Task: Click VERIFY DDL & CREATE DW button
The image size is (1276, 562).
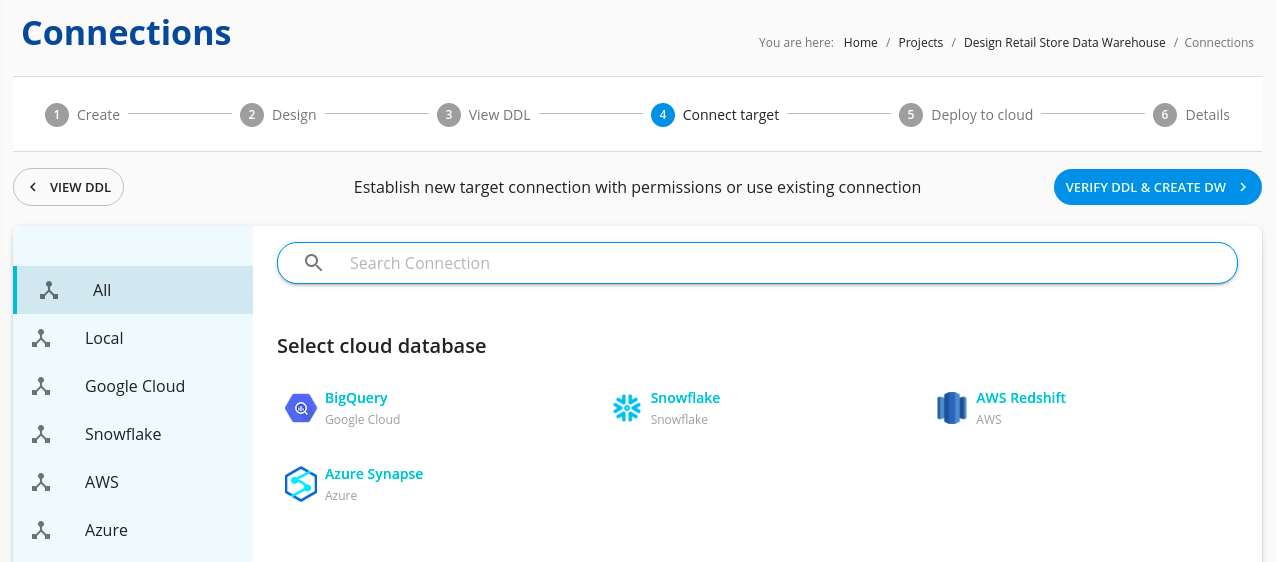Action: pyautogui.click(x=1158, y=187)
